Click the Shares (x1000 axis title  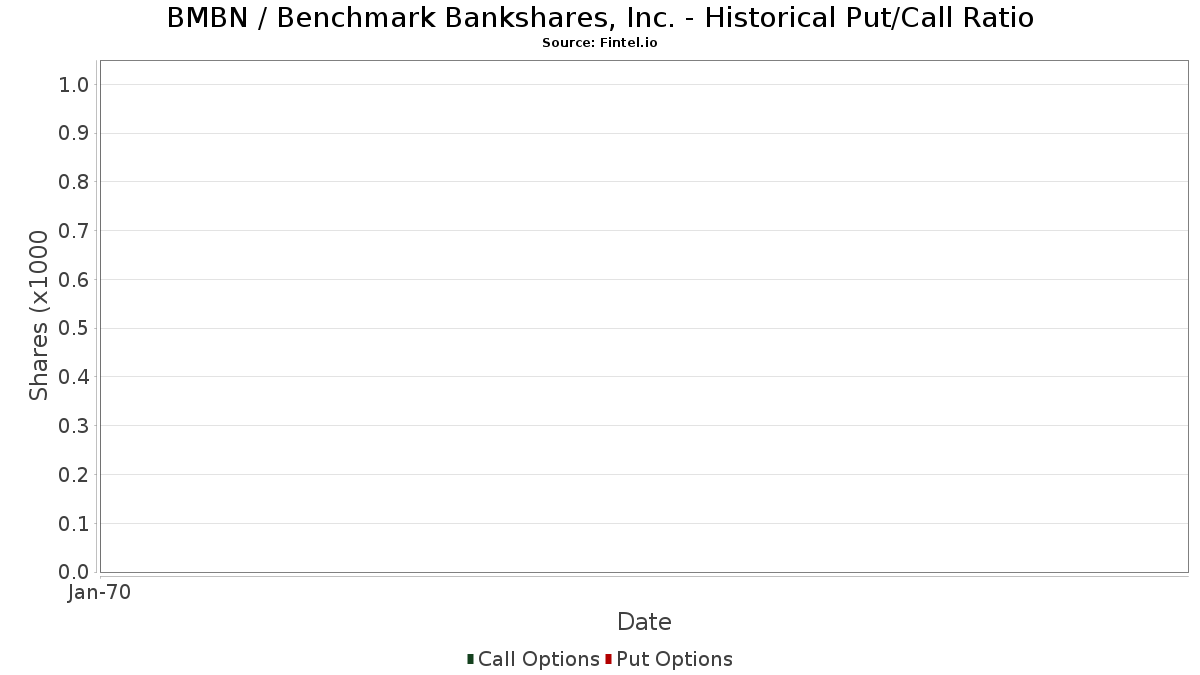[x=39, y=316]
